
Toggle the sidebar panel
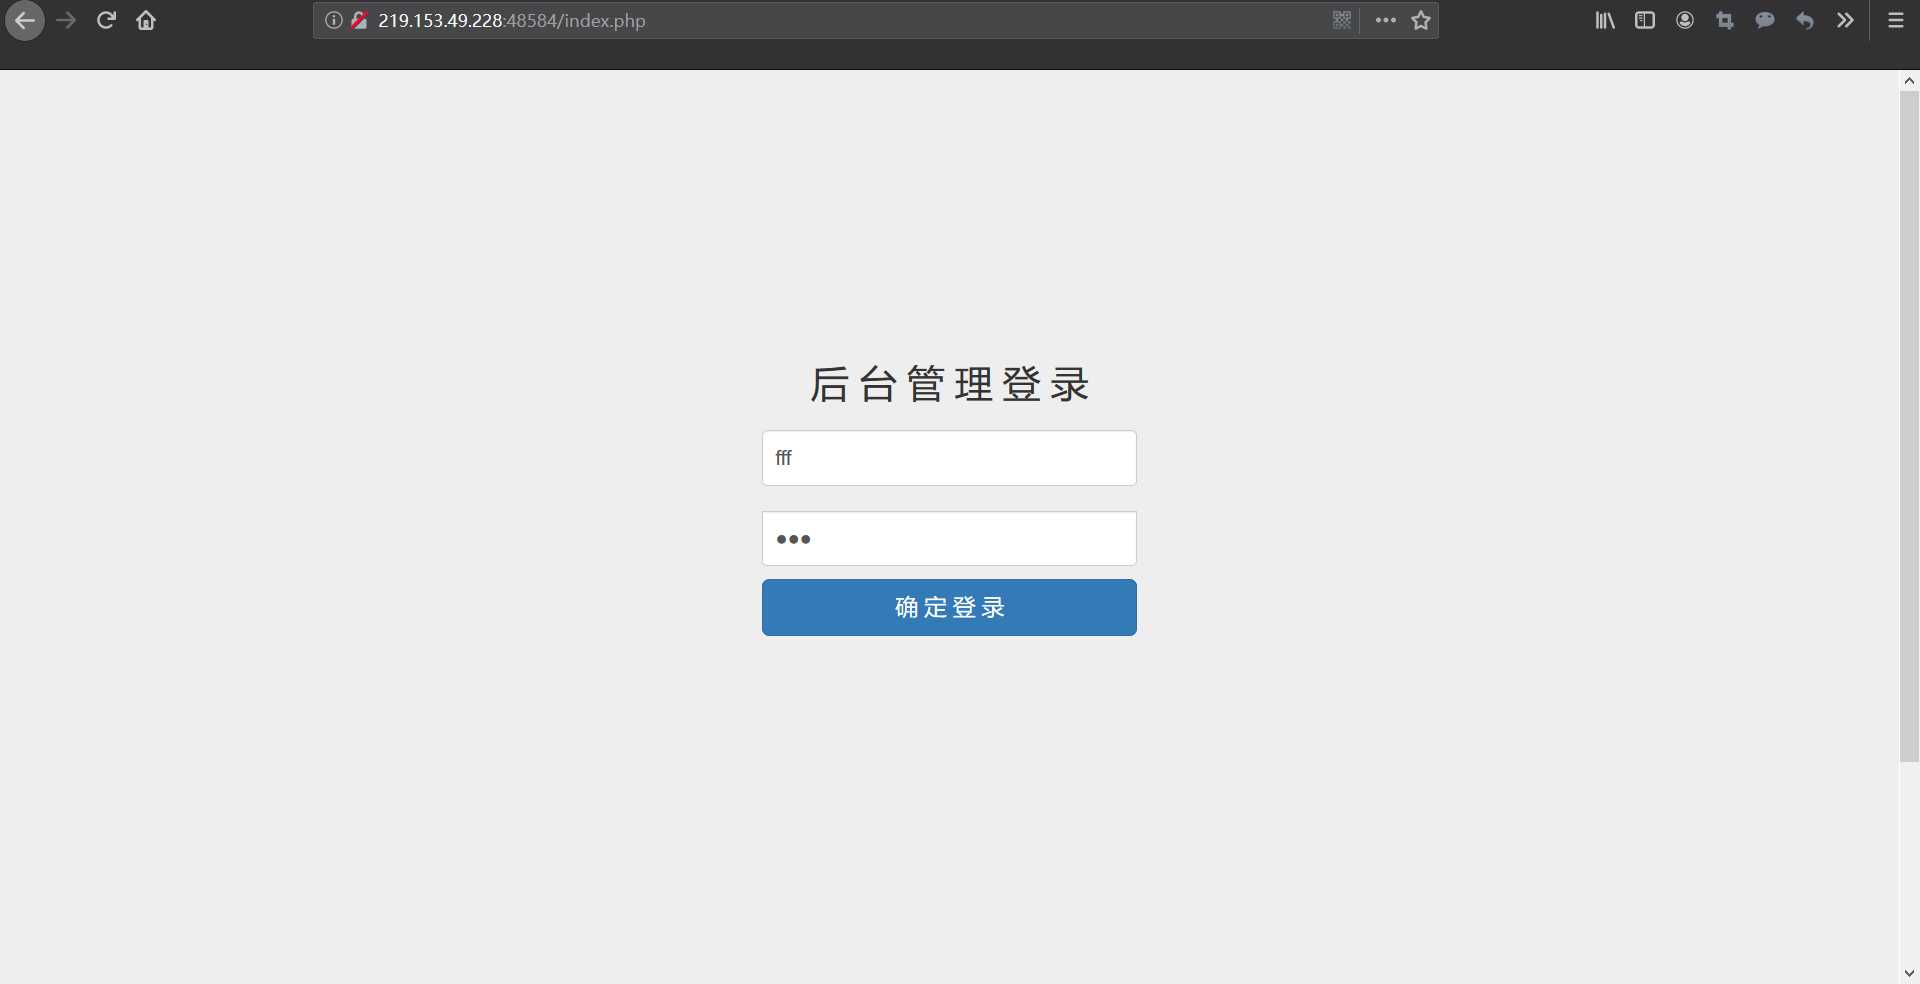tap(1644, 20)
